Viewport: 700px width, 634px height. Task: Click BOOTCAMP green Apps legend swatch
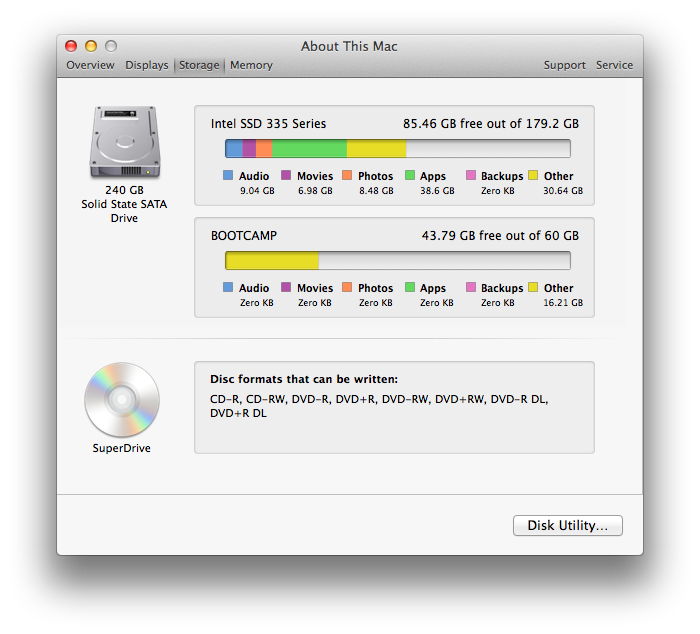pyautogui.click(x=410, y=287)
